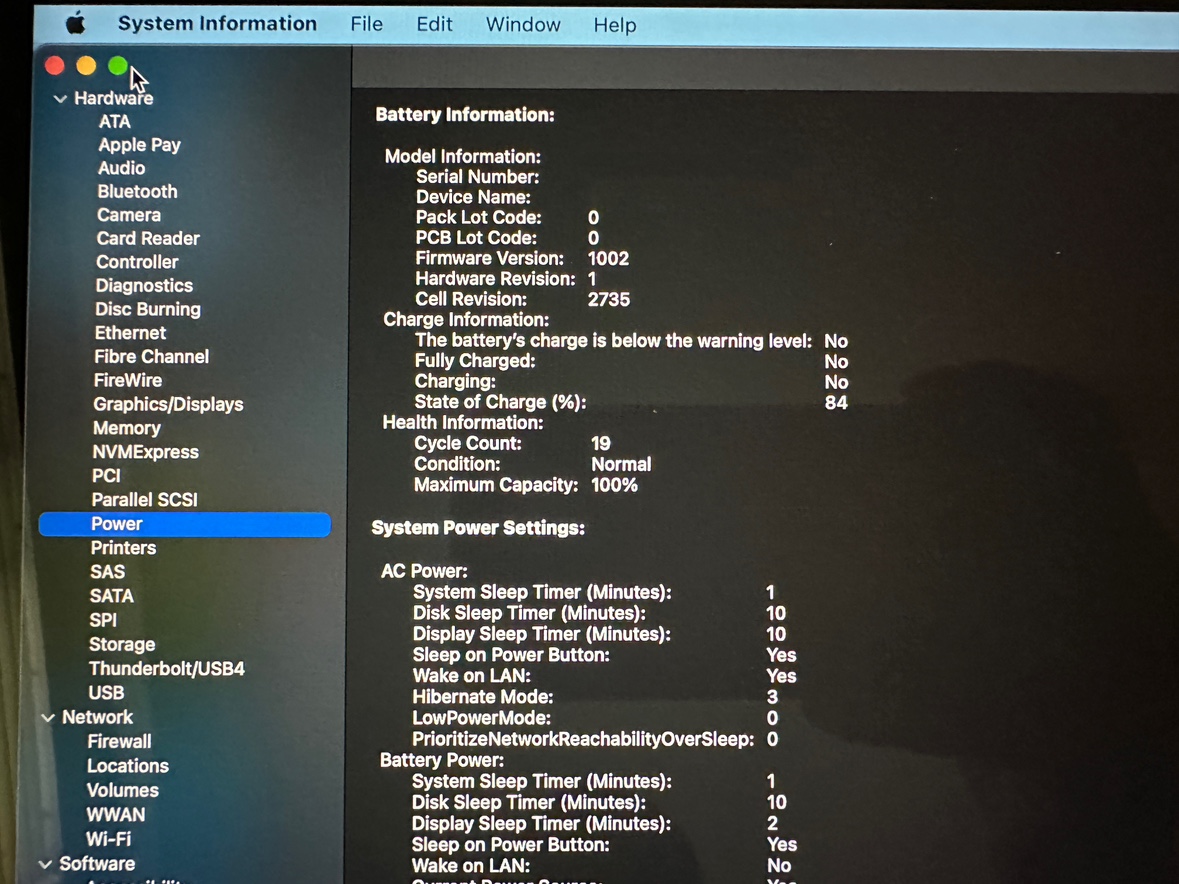Viewport: 1179px width, 884px height.
Task: Click the Charge Information label
Action: click(x=466, y=320)
